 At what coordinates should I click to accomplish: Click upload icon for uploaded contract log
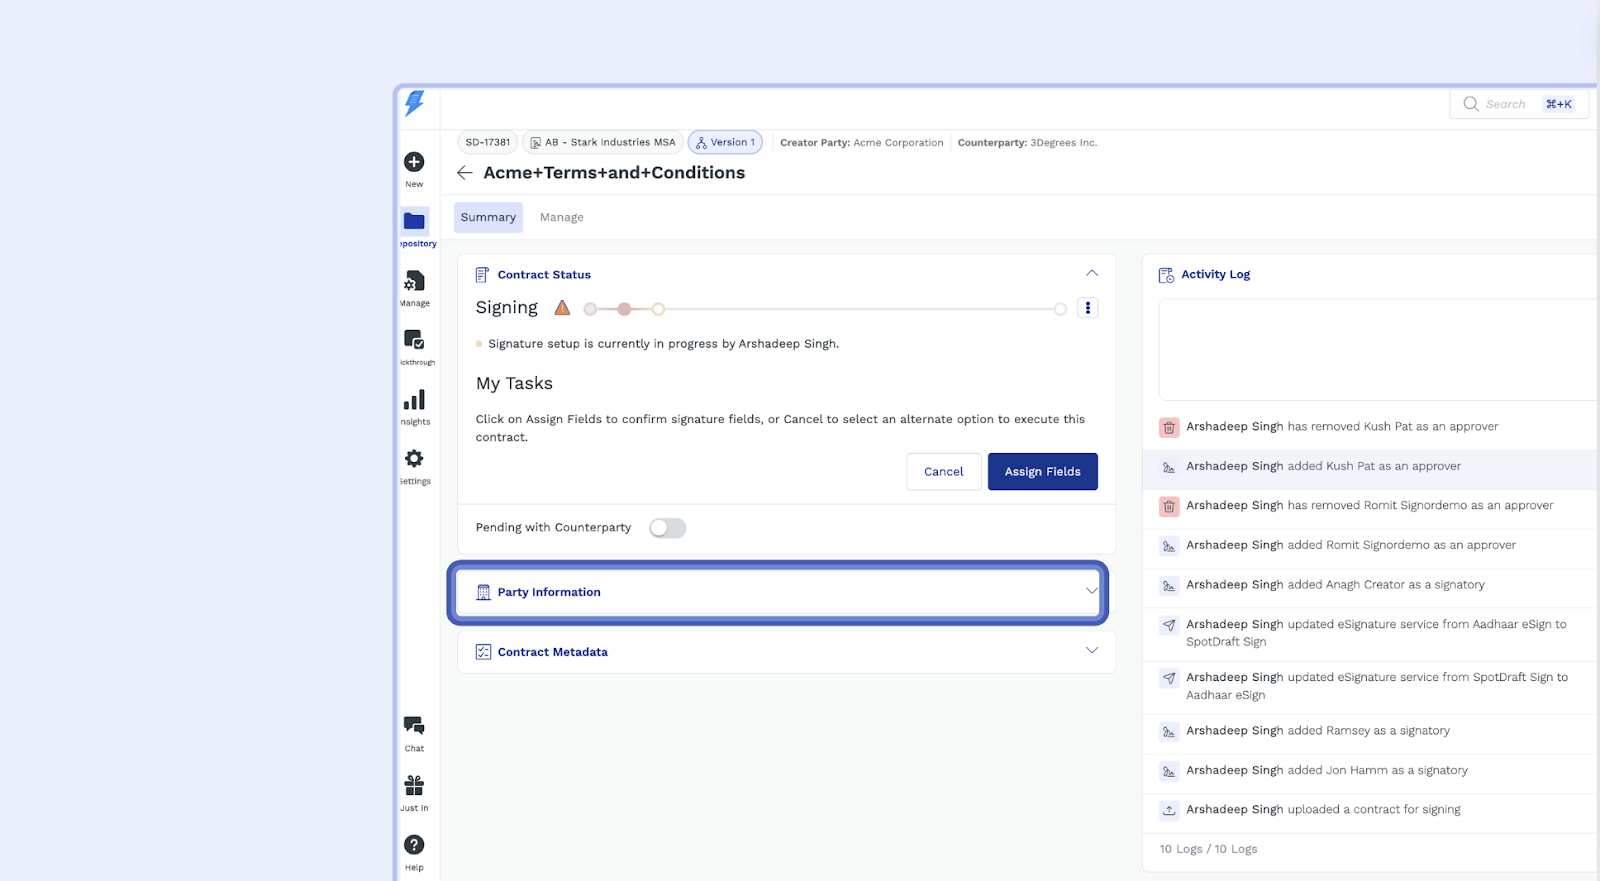pyautogui.click(x=1169, y=811)
